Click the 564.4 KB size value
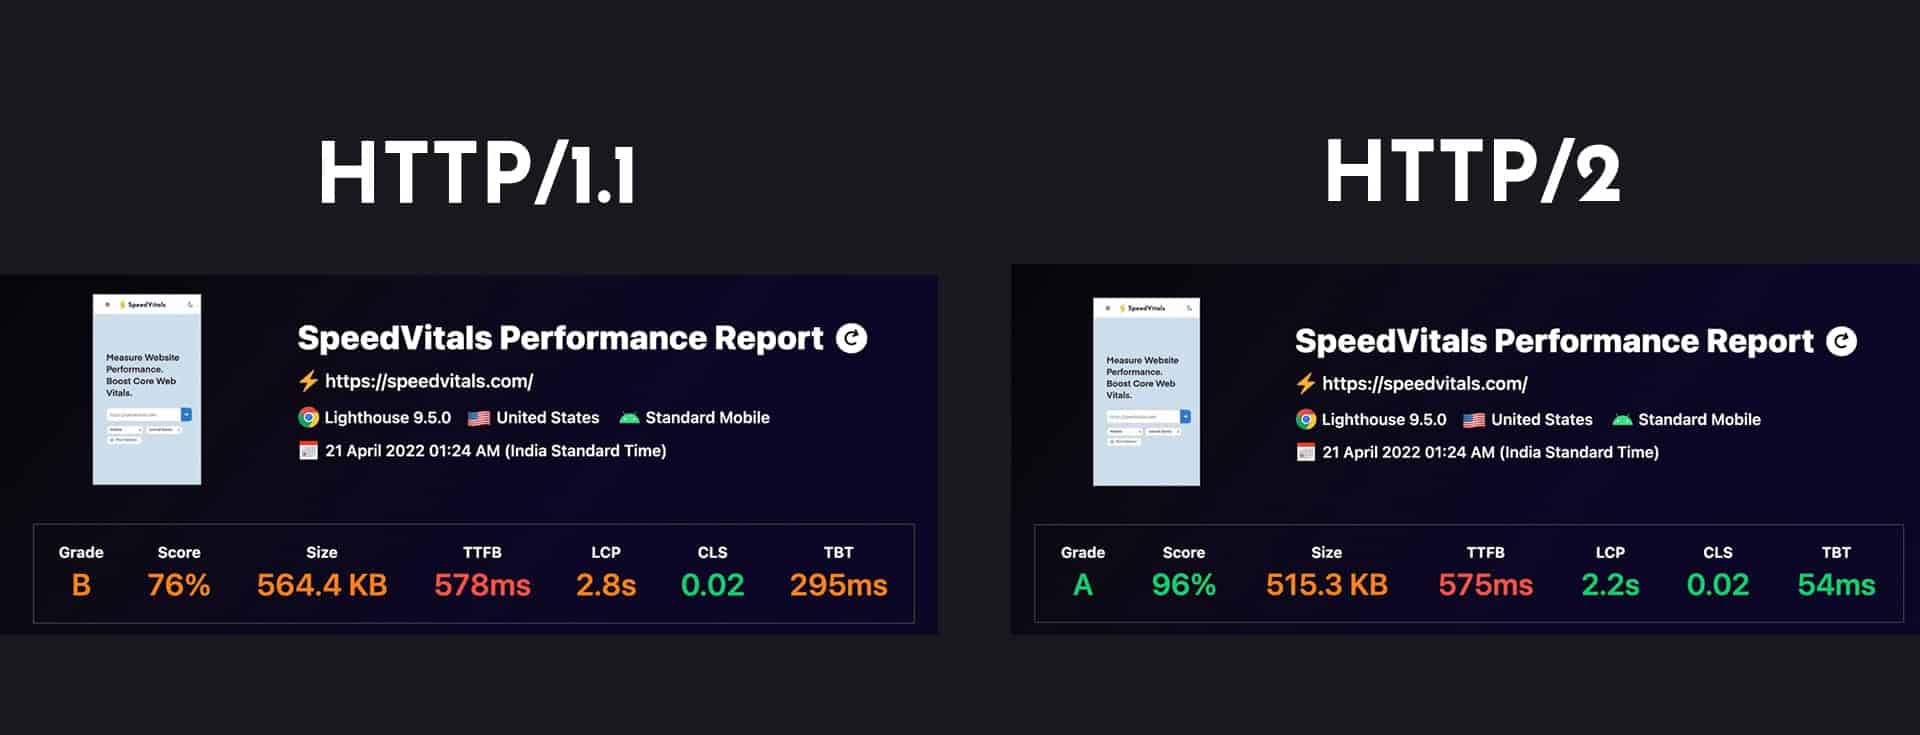The height and width of the screenshot is (735, 1920). 322,585
